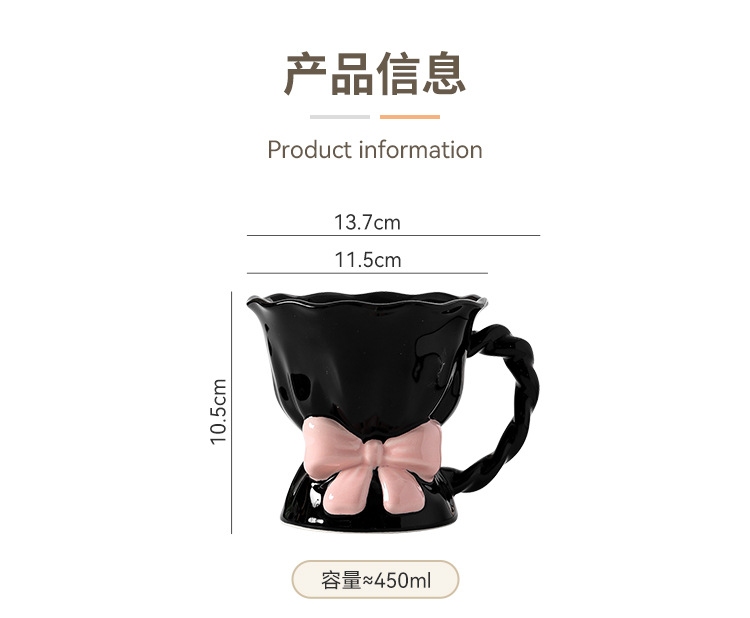Click the 11.5cm horizontal measurement line
The width and height of the screenshot is (750, 618).
[x=367, y=273]
